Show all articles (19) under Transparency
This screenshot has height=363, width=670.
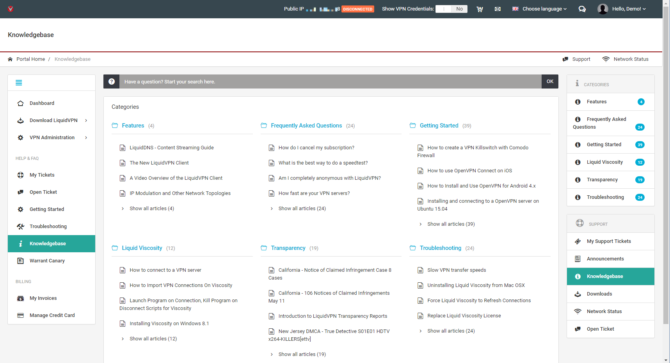coord(302,354)
